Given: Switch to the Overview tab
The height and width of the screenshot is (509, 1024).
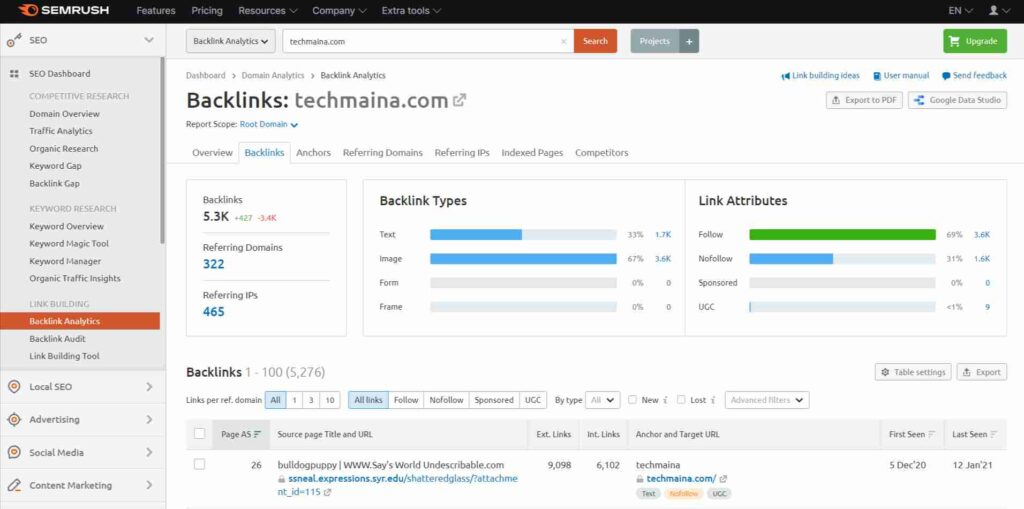Looking at the screenshot, I should 212,153.
